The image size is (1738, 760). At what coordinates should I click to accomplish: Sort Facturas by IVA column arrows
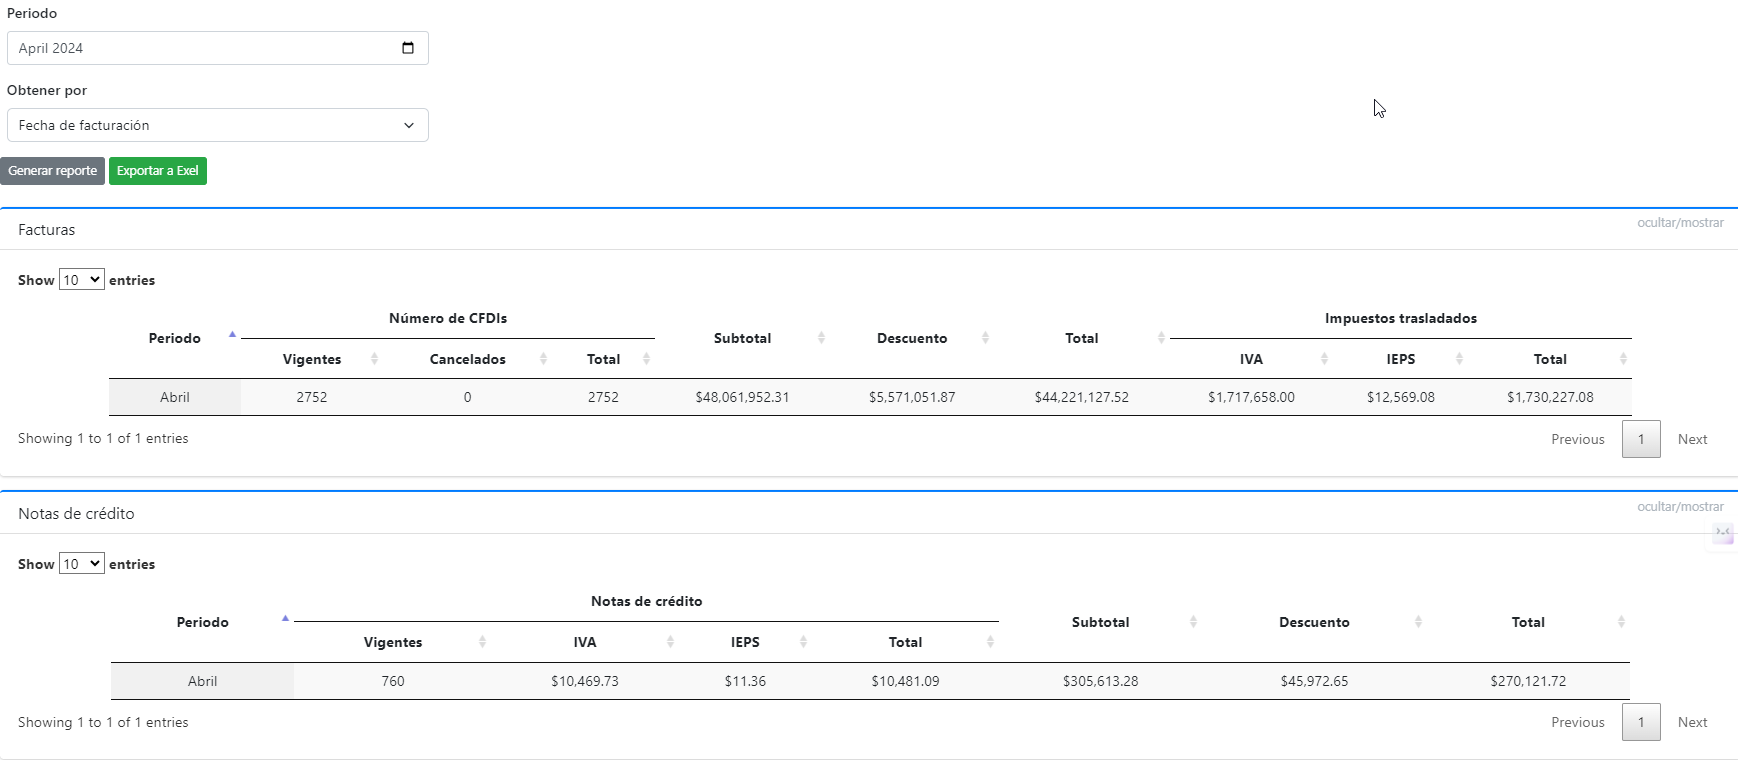click(1324, 359)
